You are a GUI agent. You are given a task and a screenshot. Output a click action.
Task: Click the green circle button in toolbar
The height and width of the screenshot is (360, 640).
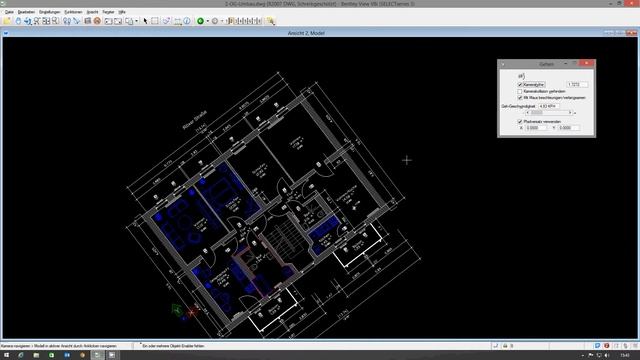point(200,21)
